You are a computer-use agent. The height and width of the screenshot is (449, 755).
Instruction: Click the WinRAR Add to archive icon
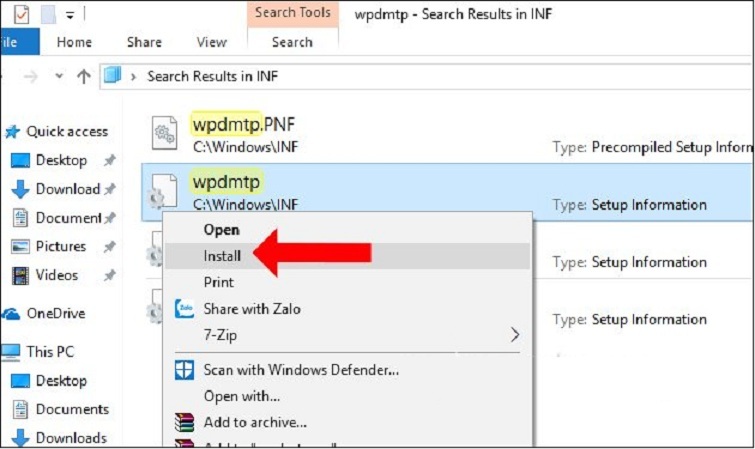click(184, 423)
